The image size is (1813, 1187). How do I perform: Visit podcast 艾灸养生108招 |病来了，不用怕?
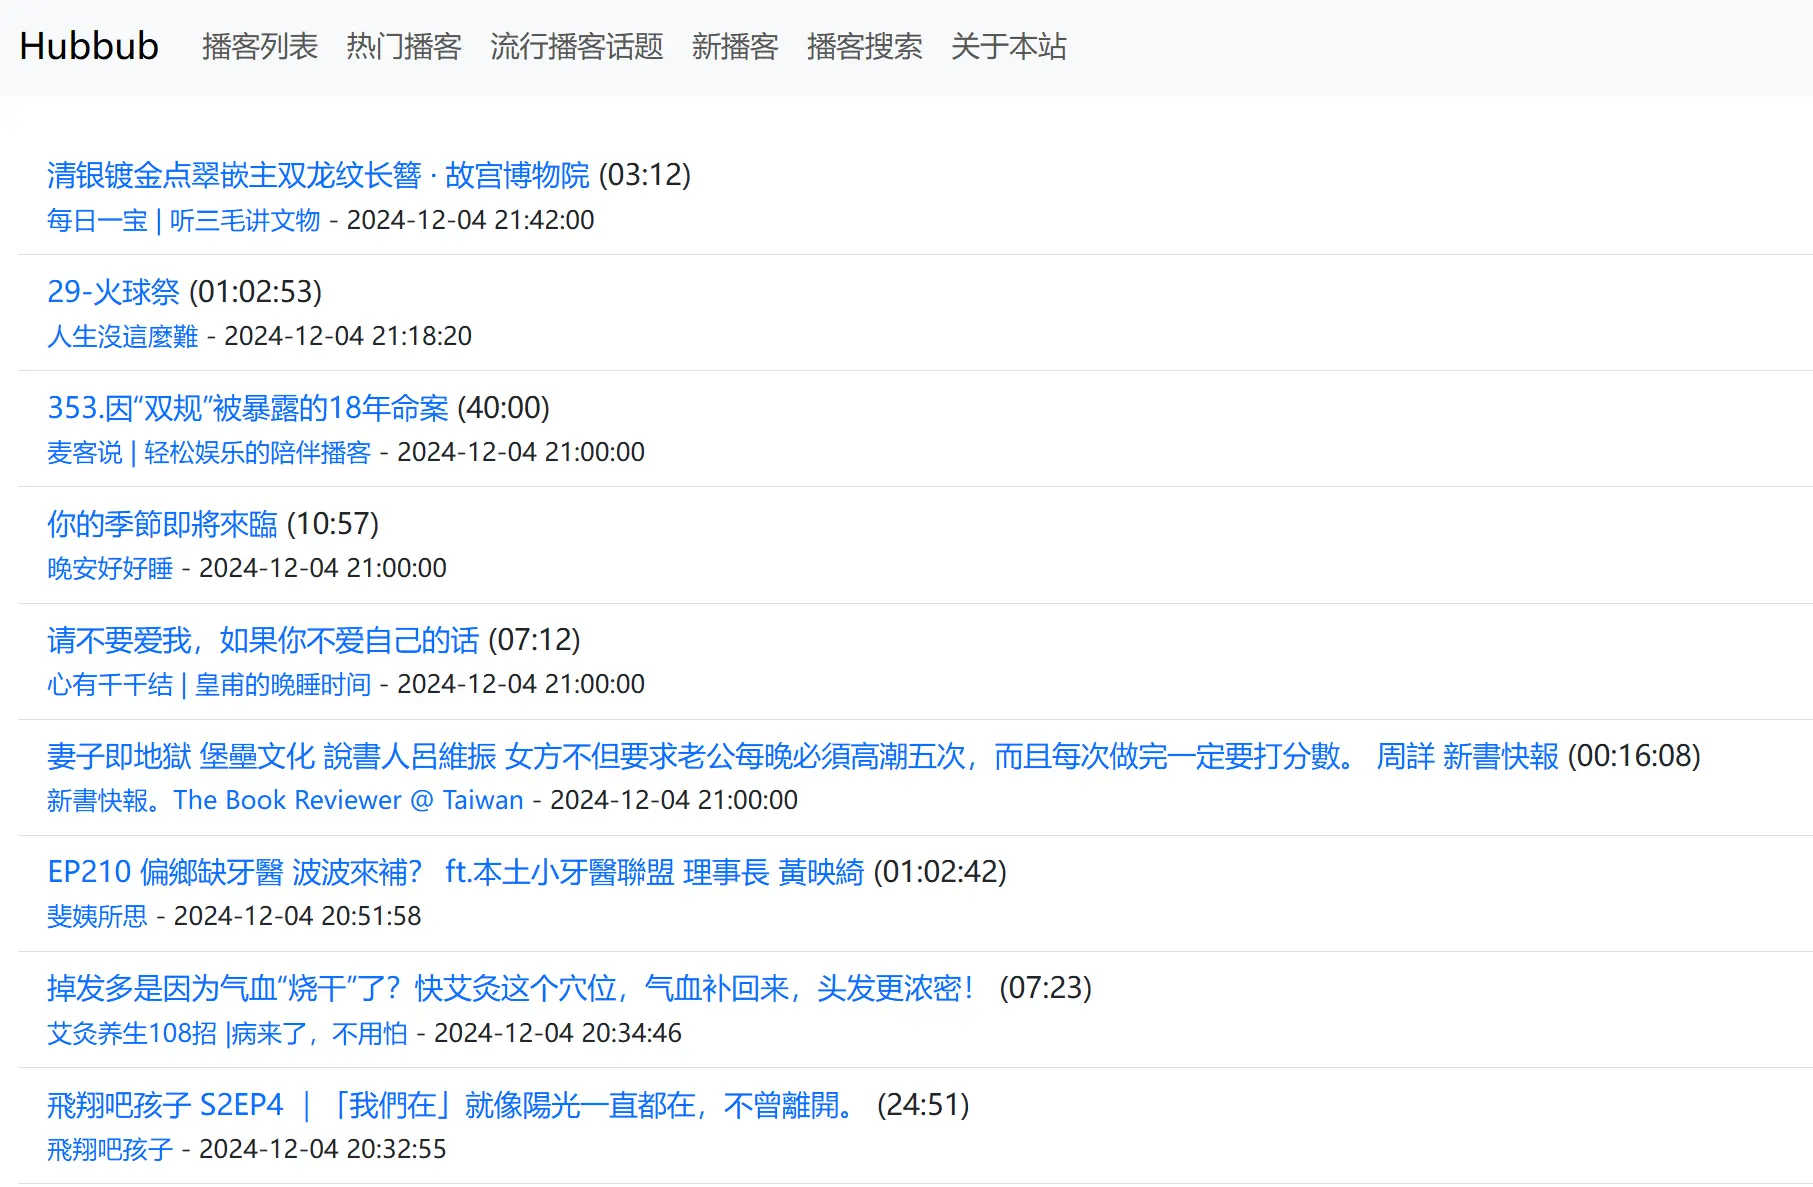(227, 1033)
